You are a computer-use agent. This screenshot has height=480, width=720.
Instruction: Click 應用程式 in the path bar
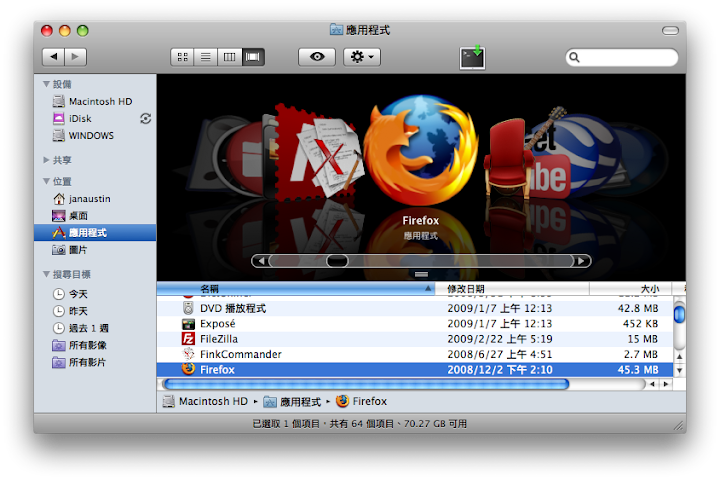(x=292, y=402)
